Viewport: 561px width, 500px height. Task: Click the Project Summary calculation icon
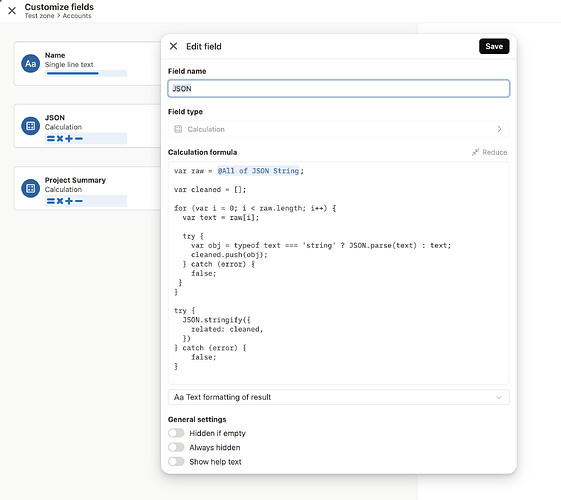(30, 188)
